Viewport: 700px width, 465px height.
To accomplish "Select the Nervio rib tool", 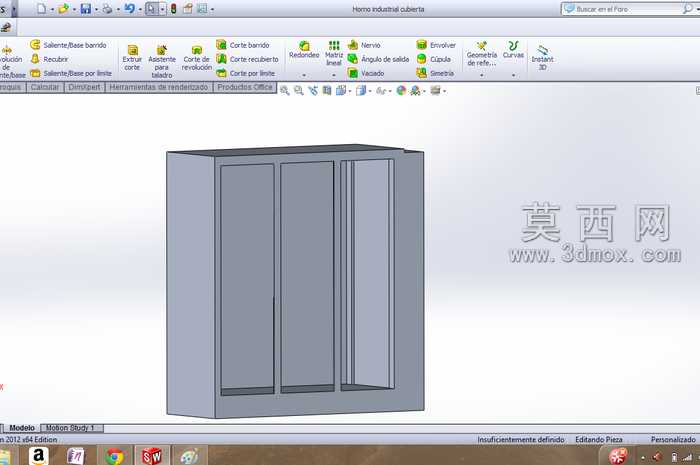I will pyautogui.click(x=364, y=45).
